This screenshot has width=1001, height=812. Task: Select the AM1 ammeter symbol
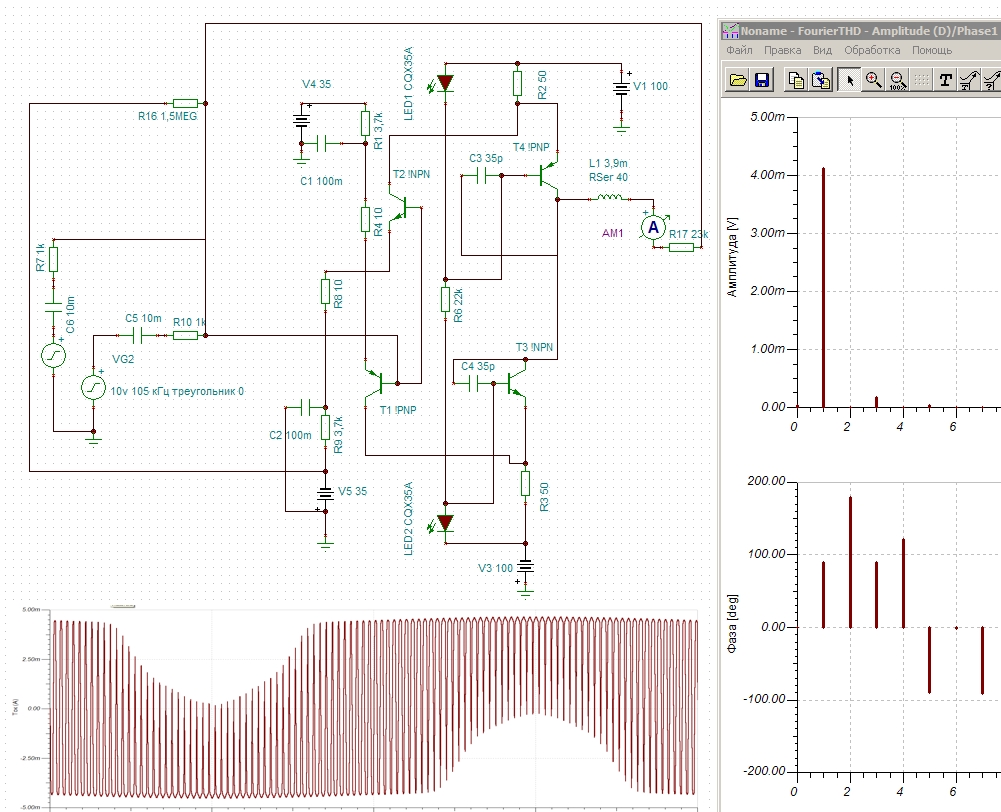click(654, 228)
